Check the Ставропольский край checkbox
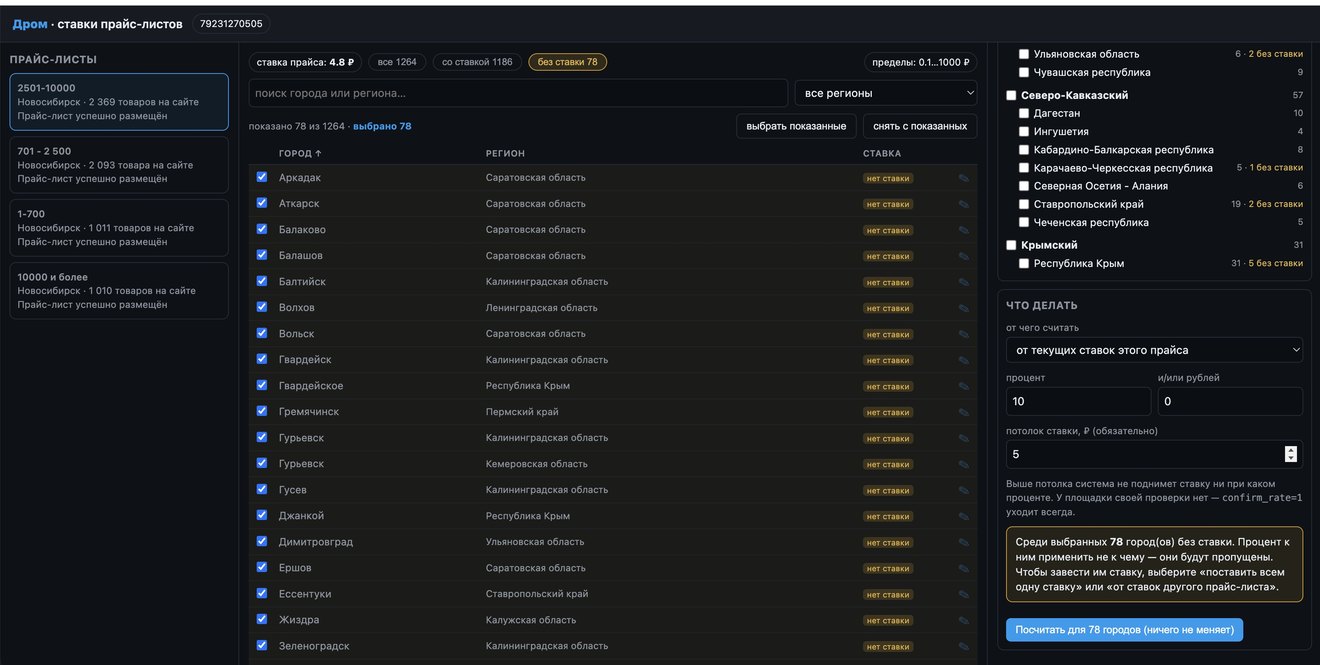 click(x=1024, y=204)
